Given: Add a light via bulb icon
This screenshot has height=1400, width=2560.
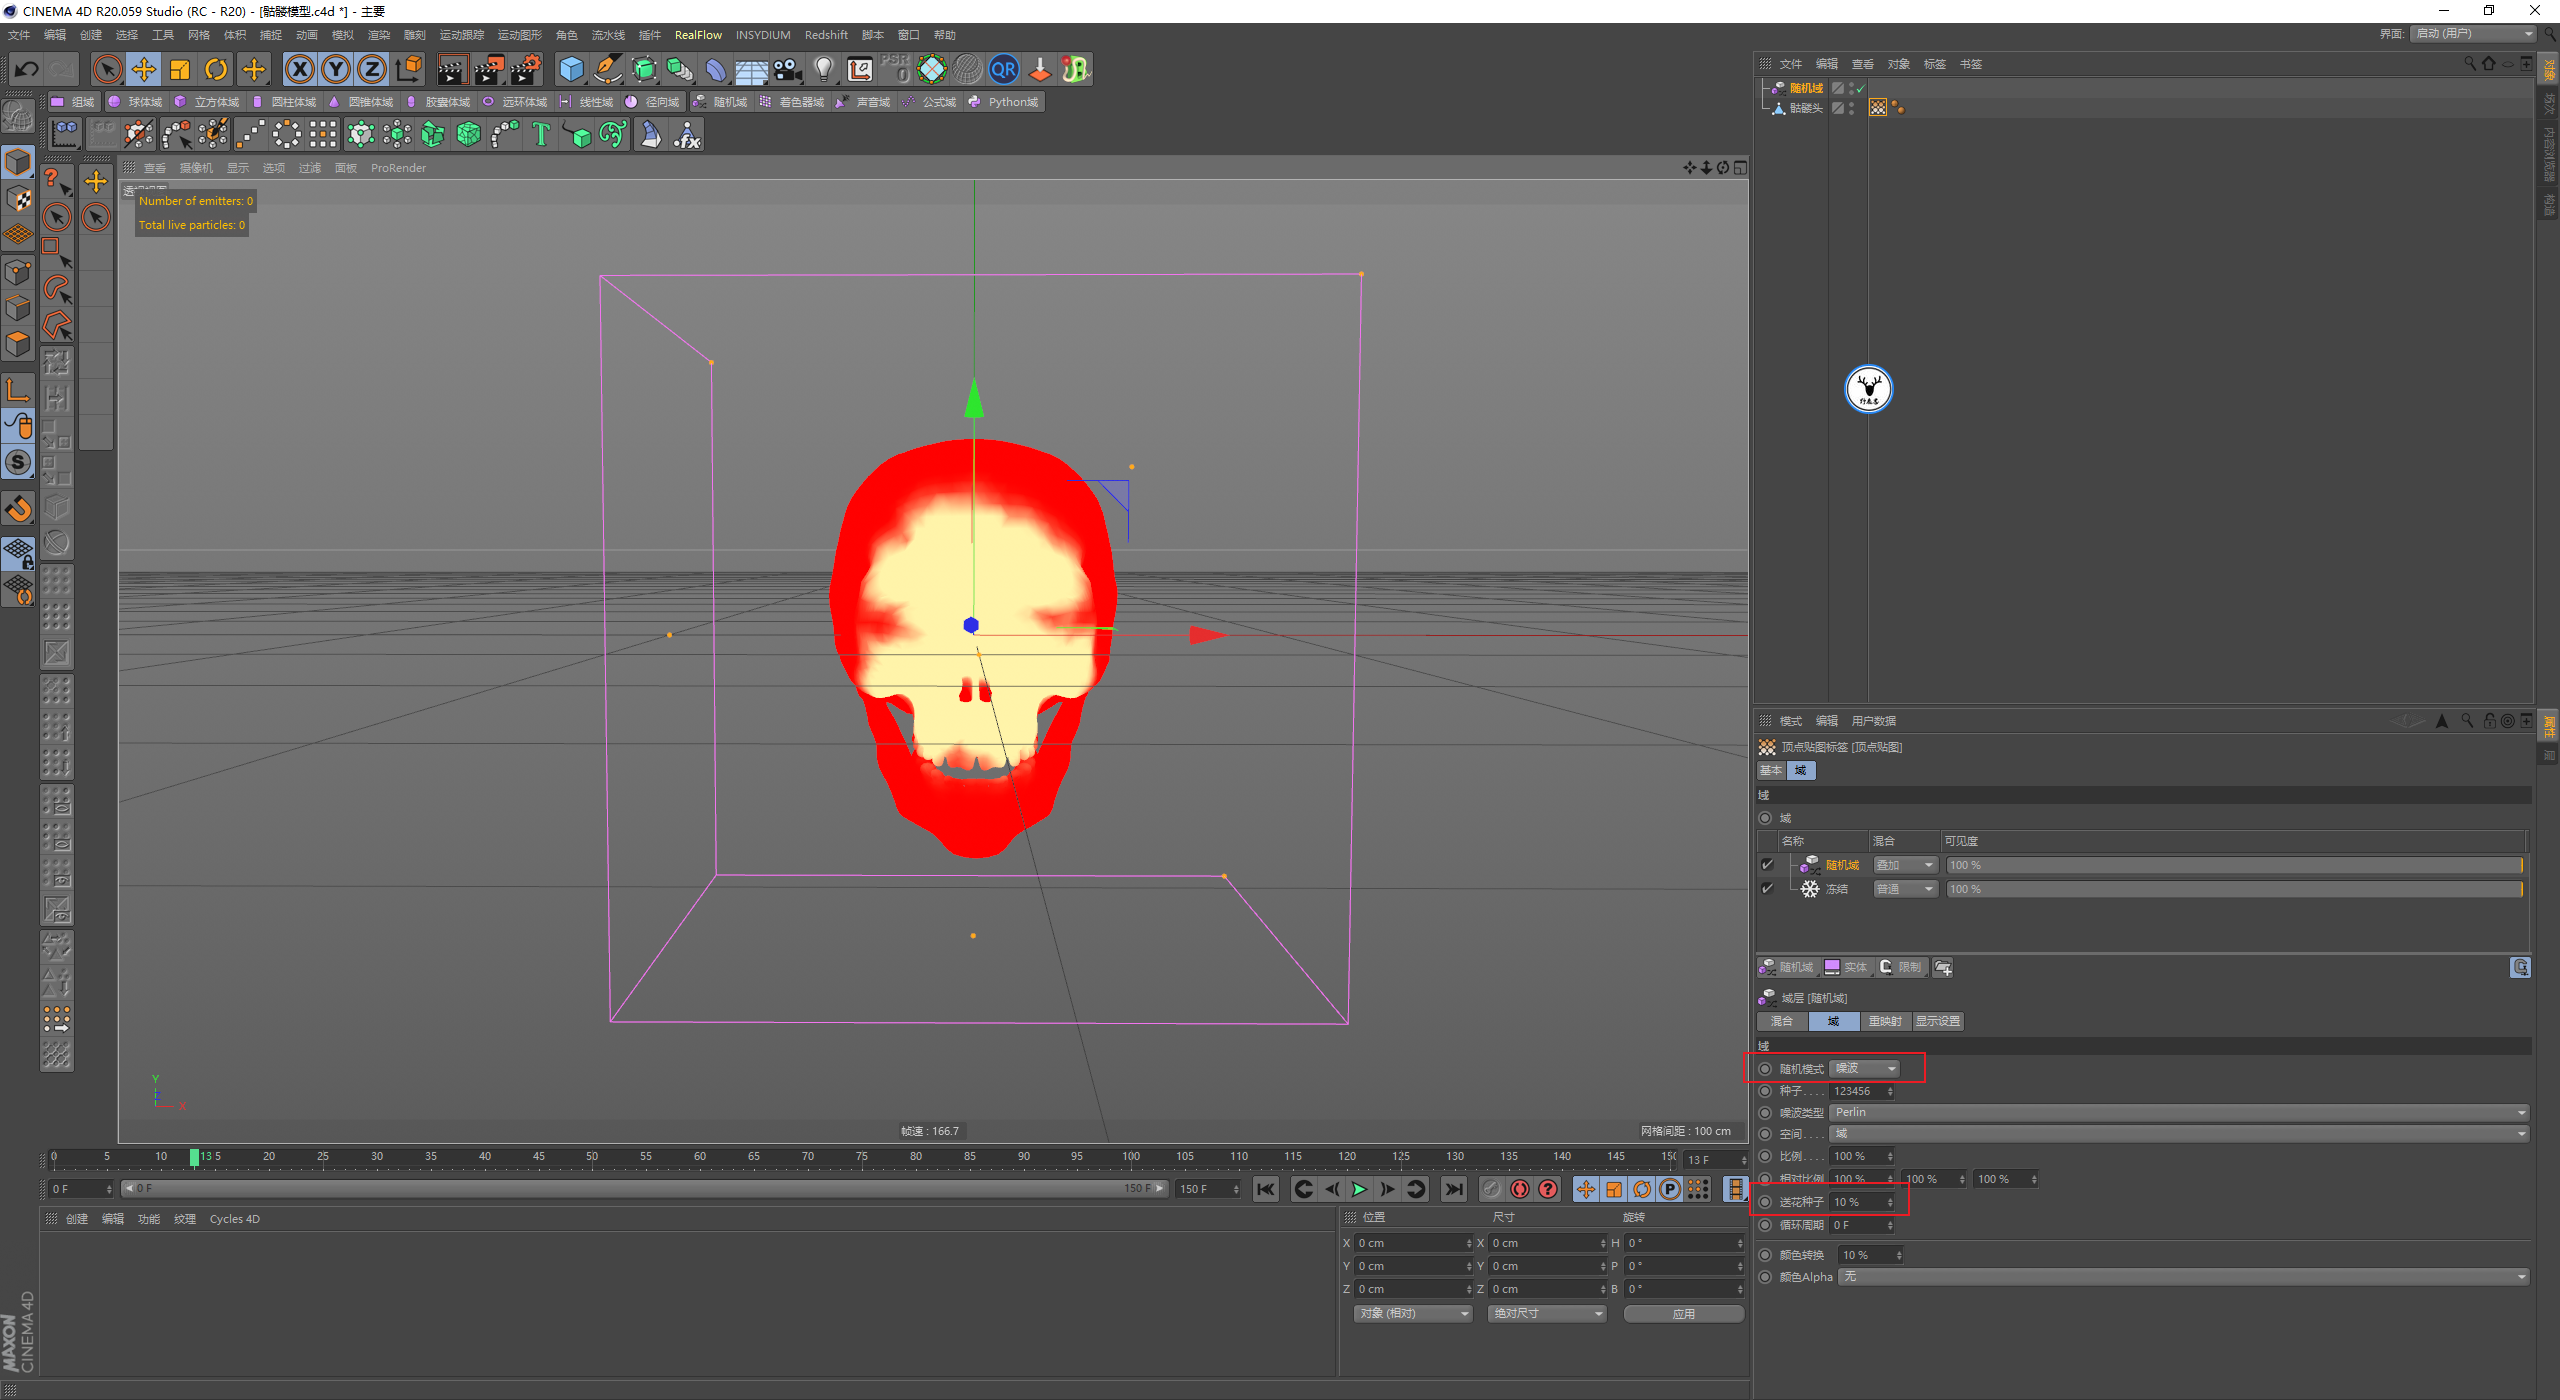Looking at the screenshot, I should [x=823, y=69].
